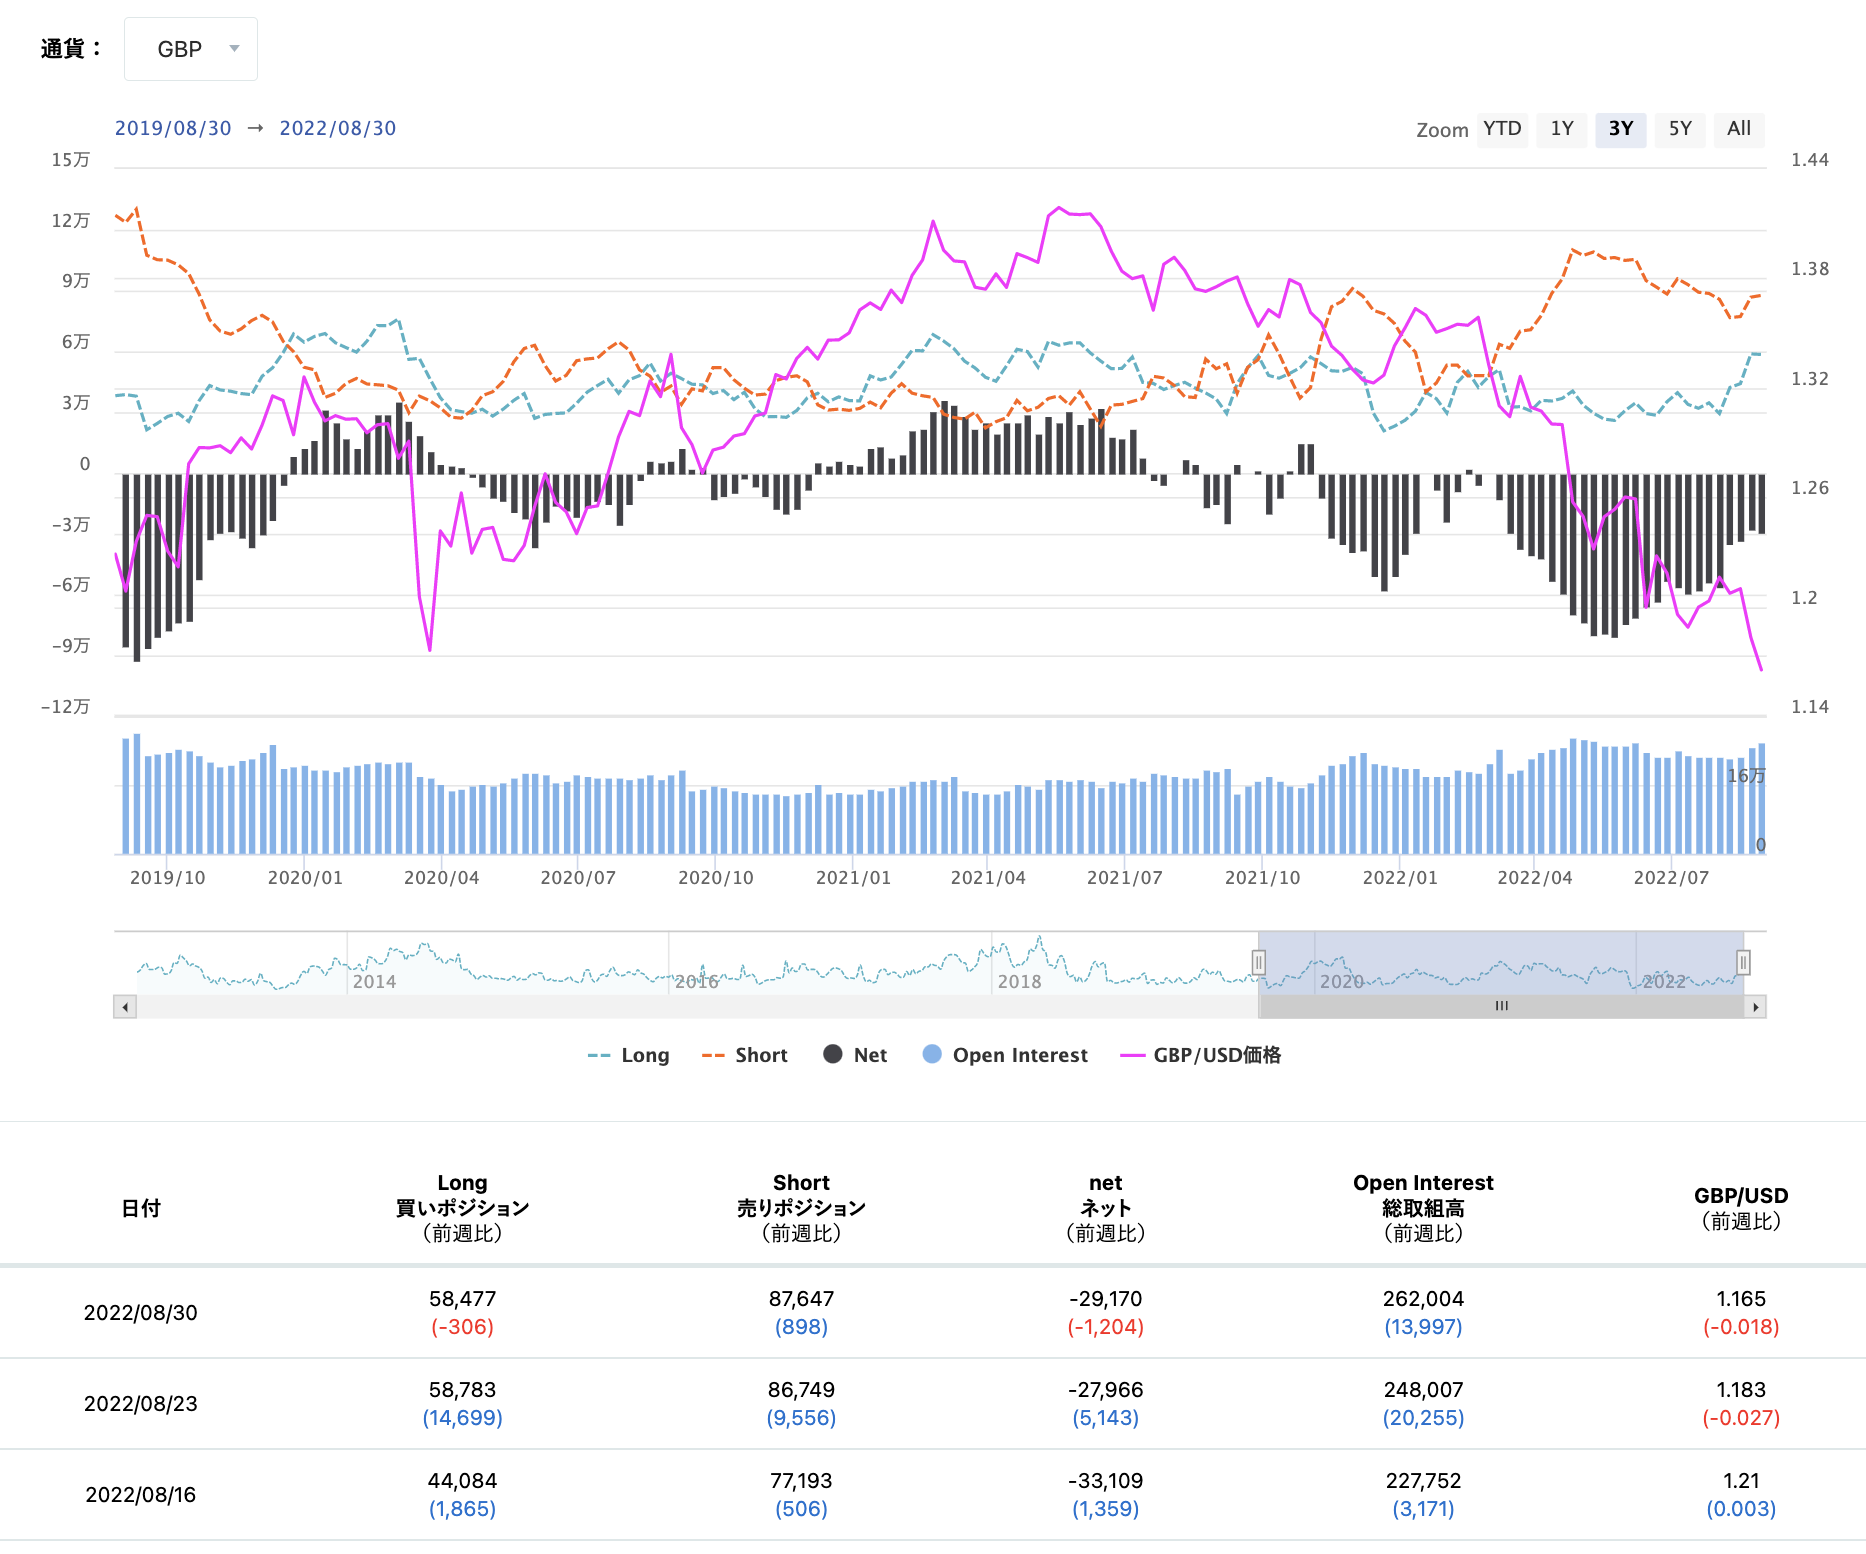Toggle the Open Interest legend
Viewport: 1866px width, 1554px height.
tap(1006, 1055)
